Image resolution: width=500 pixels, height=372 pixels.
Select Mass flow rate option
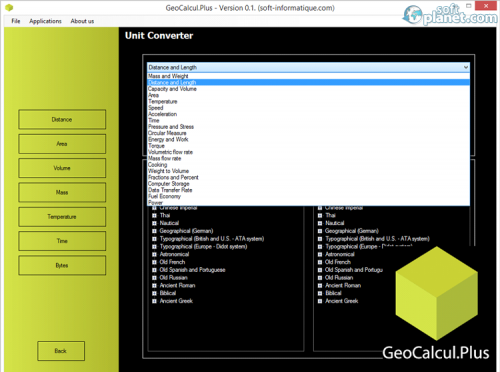point(308,158)
